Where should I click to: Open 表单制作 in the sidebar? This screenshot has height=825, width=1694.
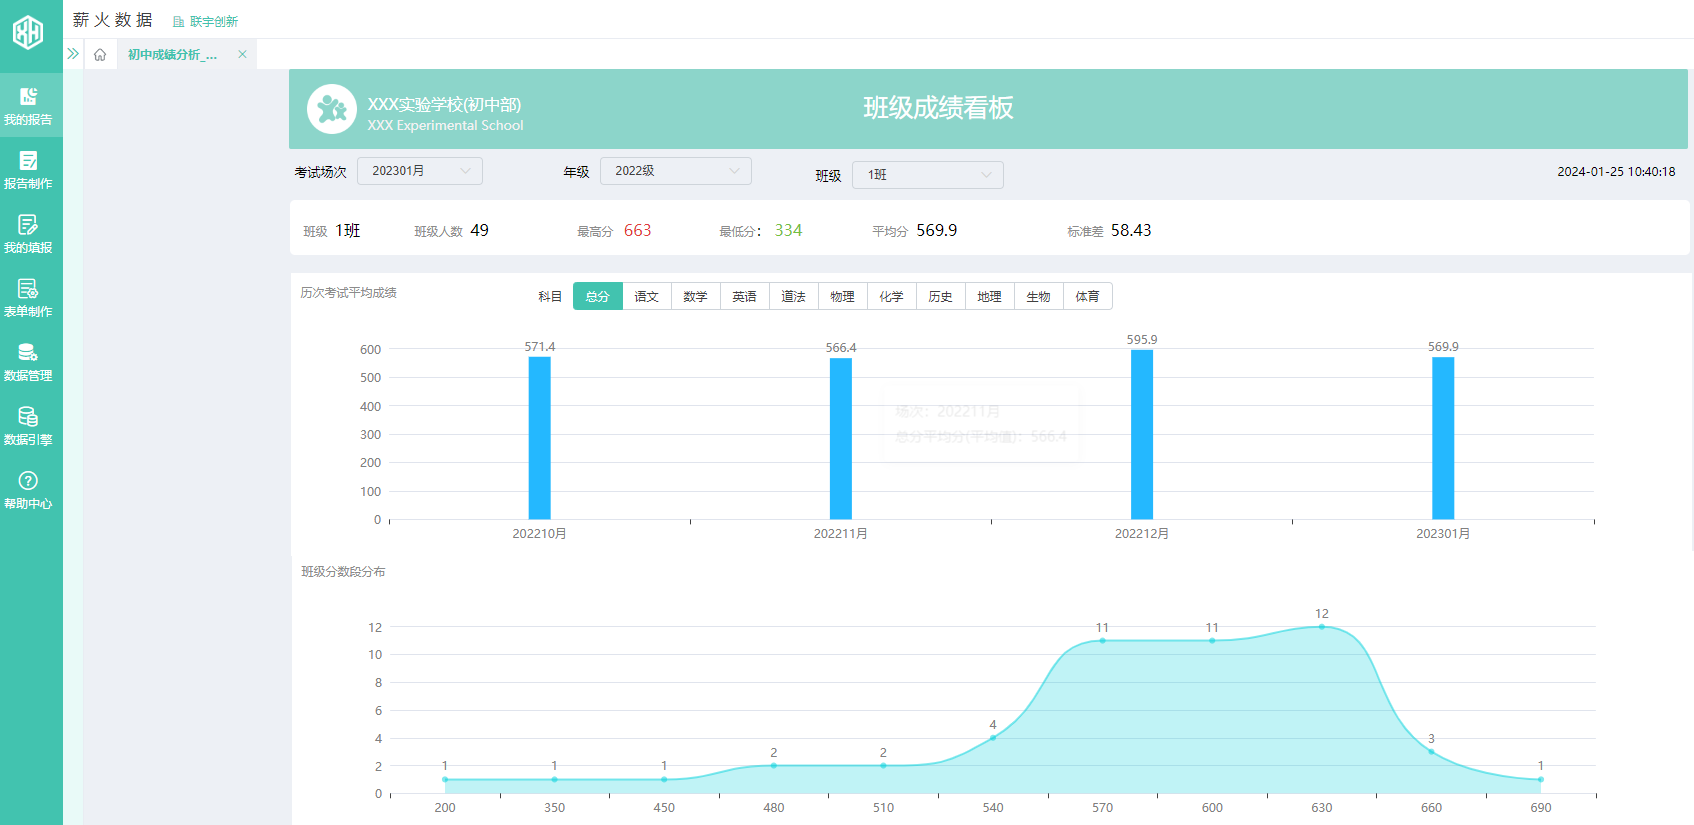click(28, 297)
